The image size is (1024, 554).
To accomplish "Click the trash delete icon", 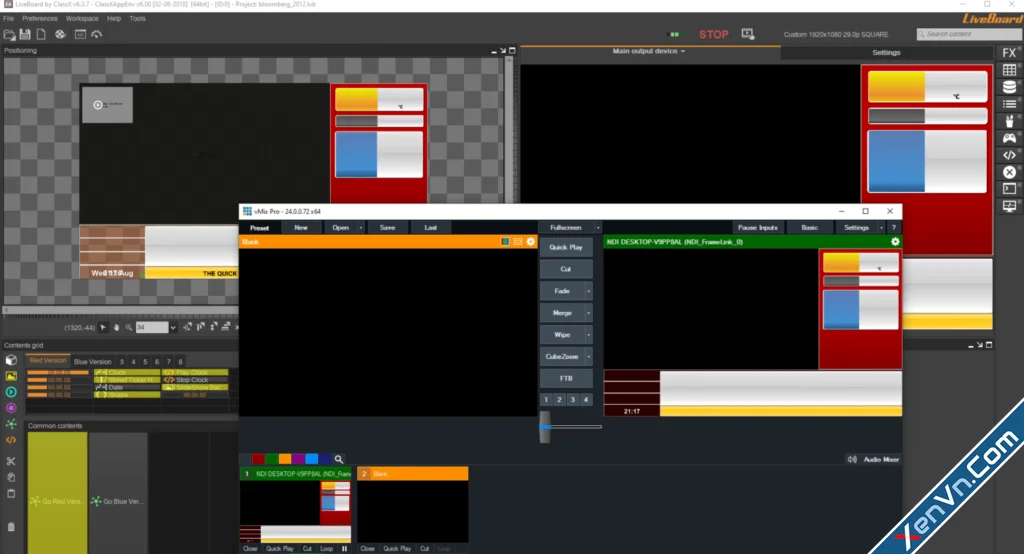I will (11, 527).
